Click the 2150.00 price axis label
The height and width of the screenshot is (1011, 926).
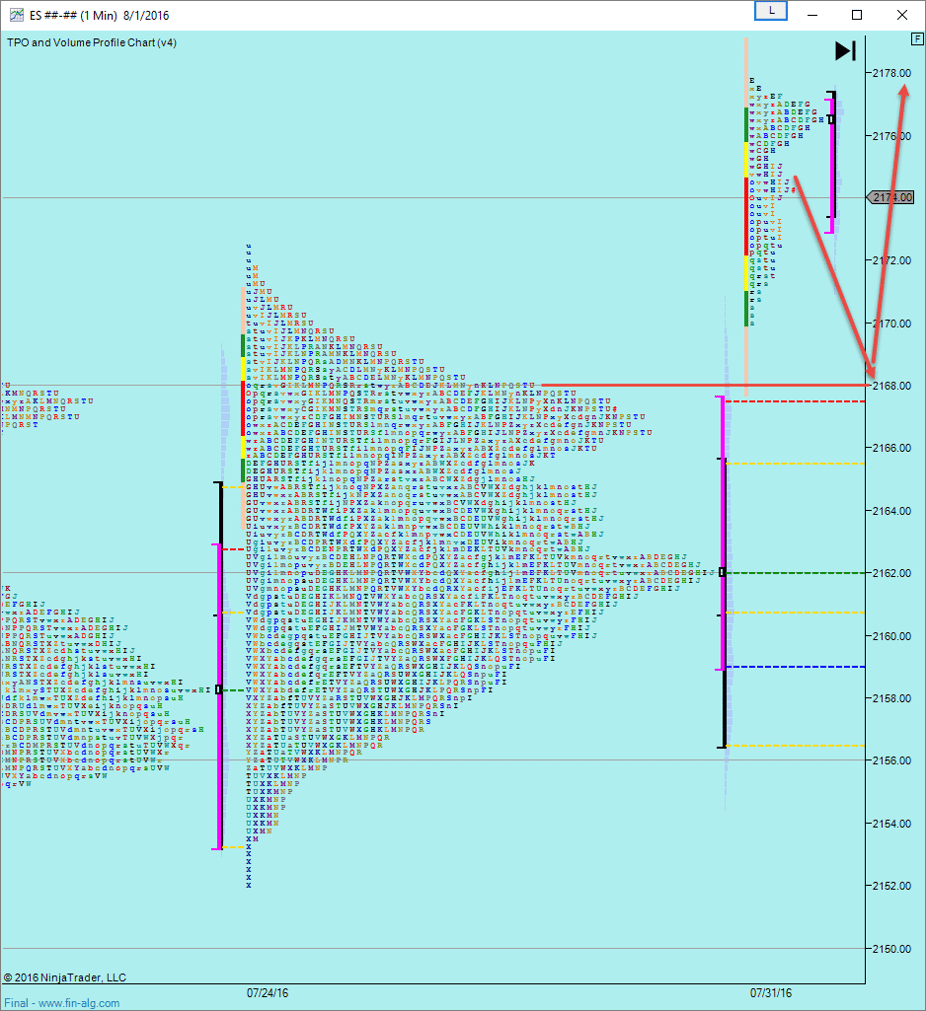tap(891, 948)
